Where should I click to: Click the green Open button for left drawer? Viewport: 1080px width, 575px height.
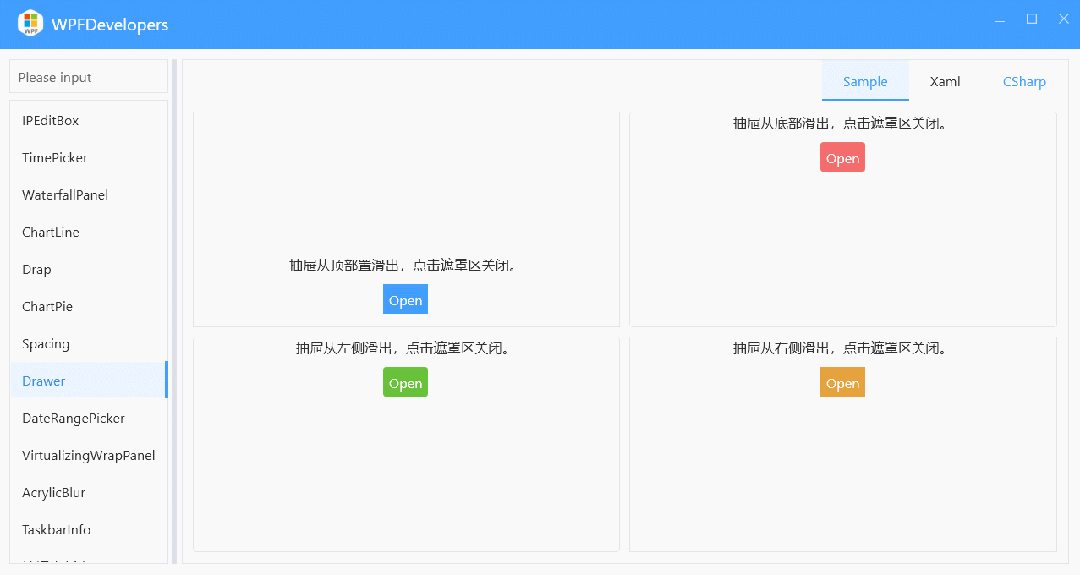[405, 383]
